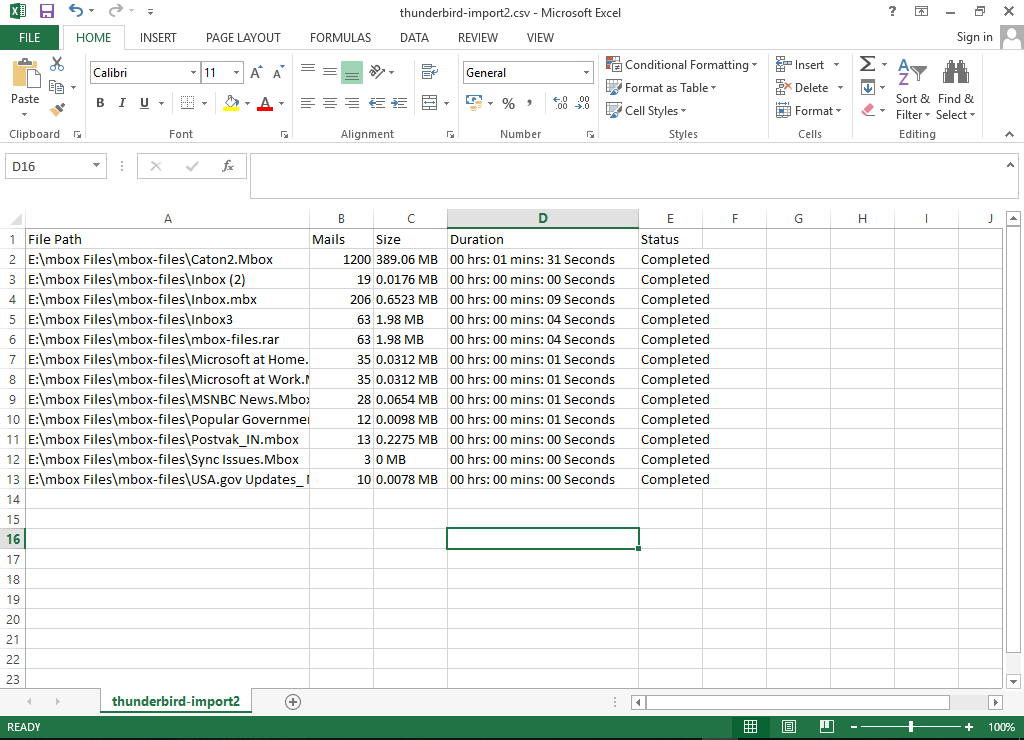Screen dimensions: 1024x740
Task: Open the Name Box dropdown arrow
Action: [x=96, y=166]
